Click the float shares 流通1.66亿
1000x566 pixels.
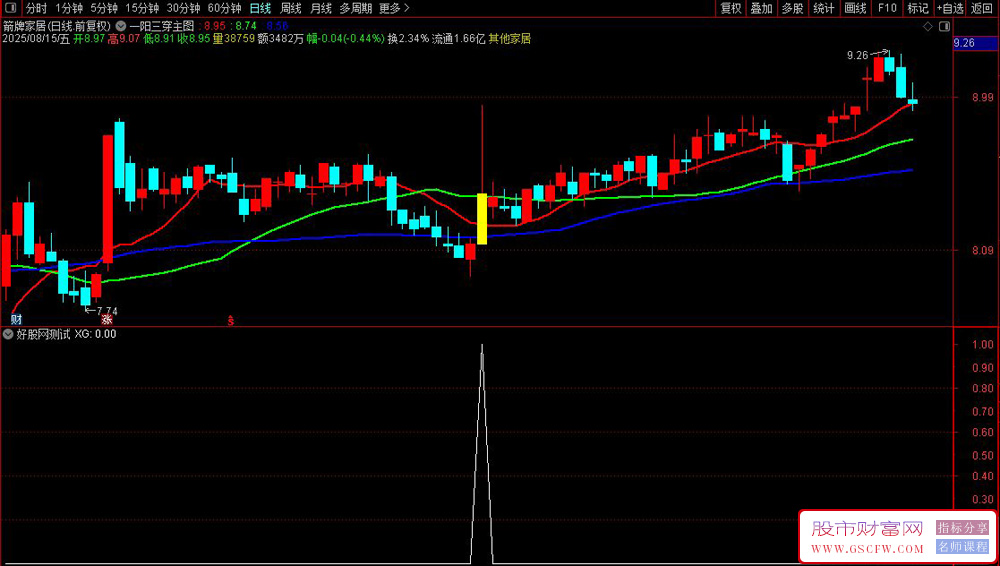459,39
